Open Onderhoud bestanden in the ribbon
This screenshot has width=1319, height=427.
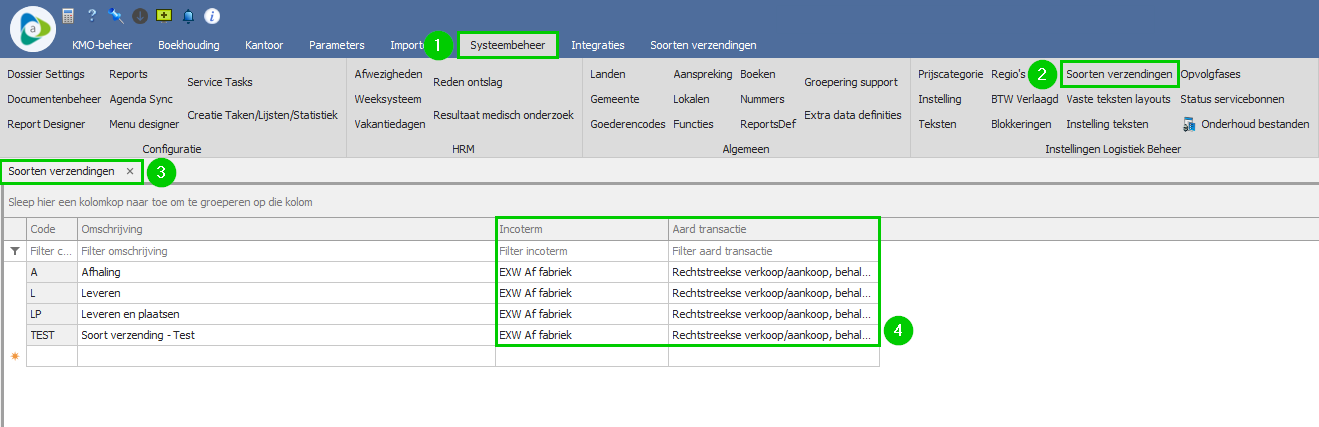(x=1245, y=125)
